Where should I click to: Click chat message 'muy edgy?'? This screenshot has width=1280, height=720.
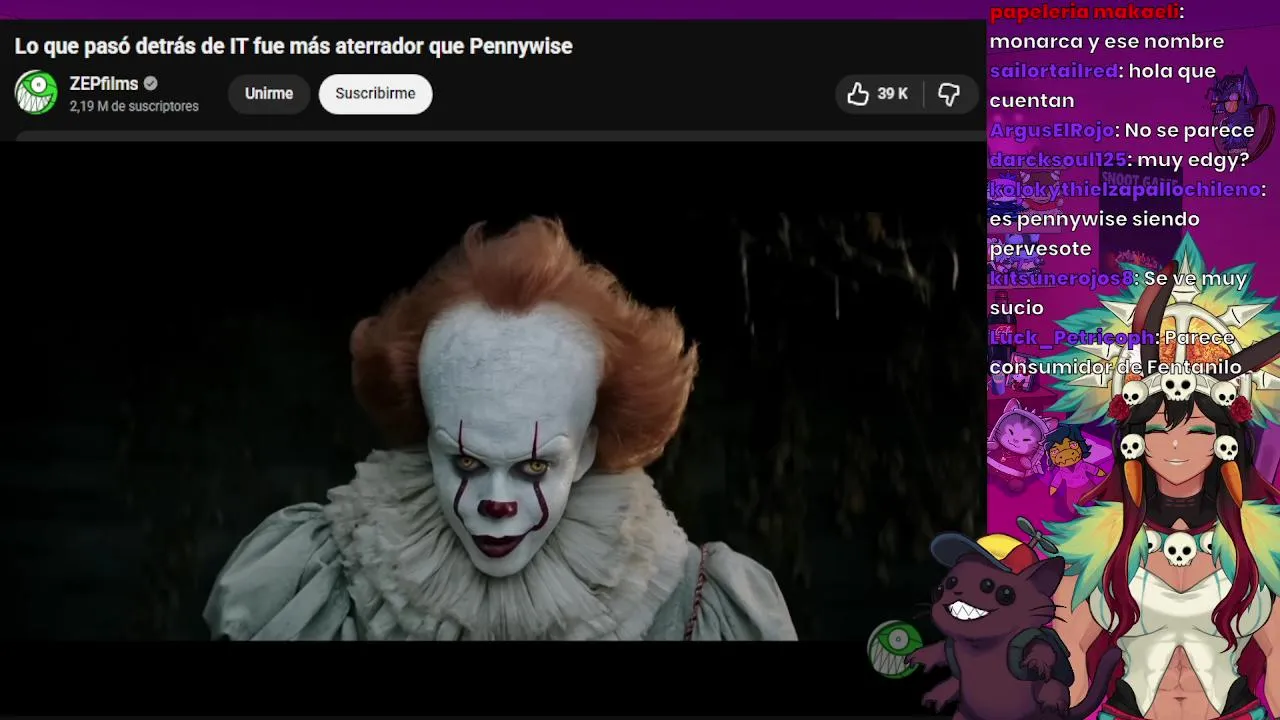click(1194, 160)
